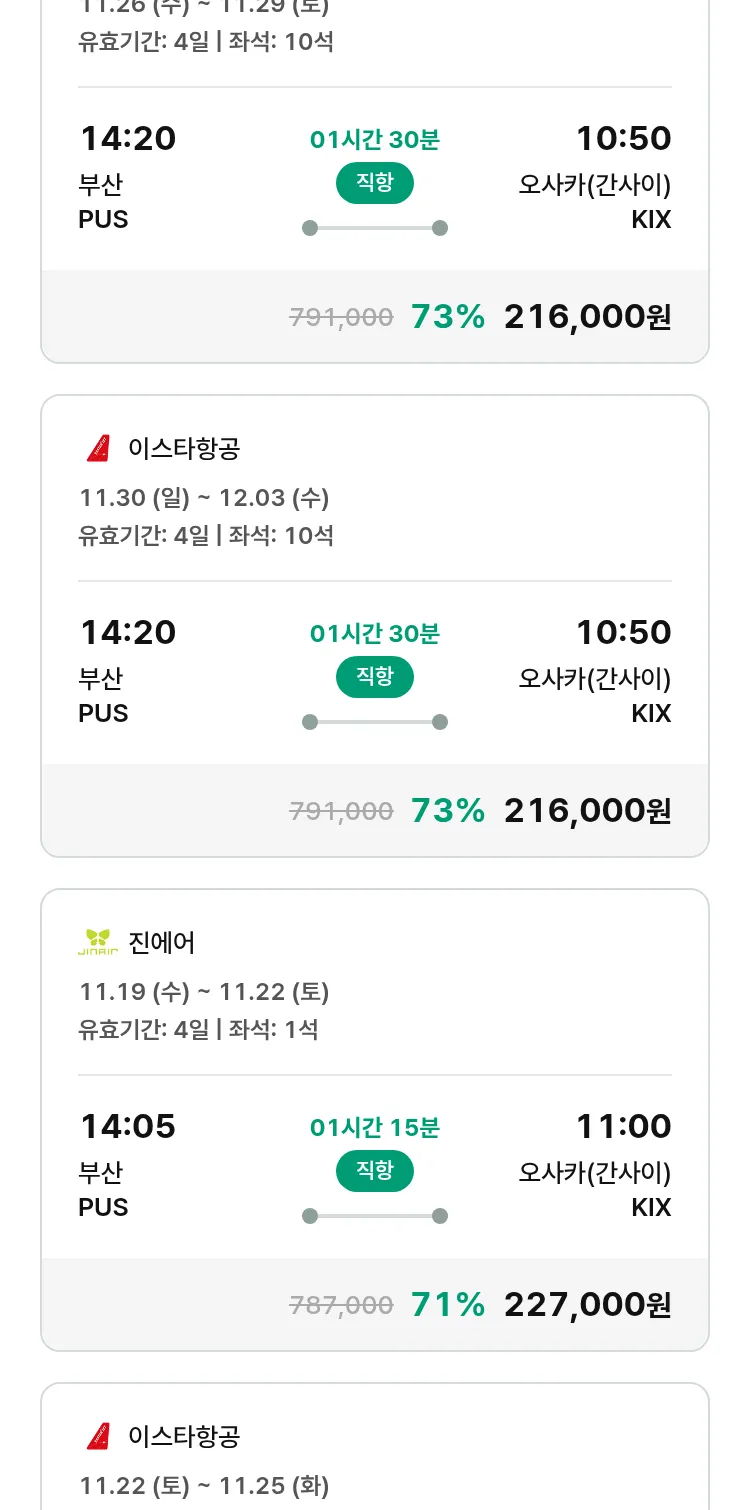Tap the struck-through 787,000 original price
This screenshot has width=750, height=1510.
pos(341,1305)
